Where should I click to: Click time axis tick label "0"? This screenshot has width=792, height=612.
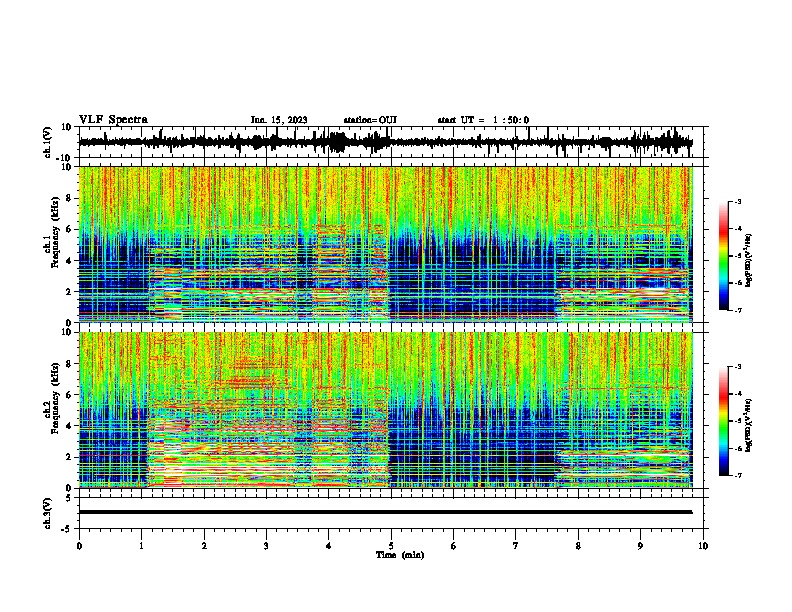coord(79,546)
